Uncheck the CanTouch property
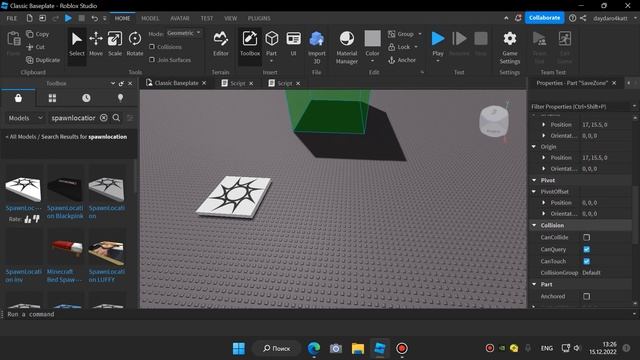Screen dimensions: 640x360 click(587, 261)
